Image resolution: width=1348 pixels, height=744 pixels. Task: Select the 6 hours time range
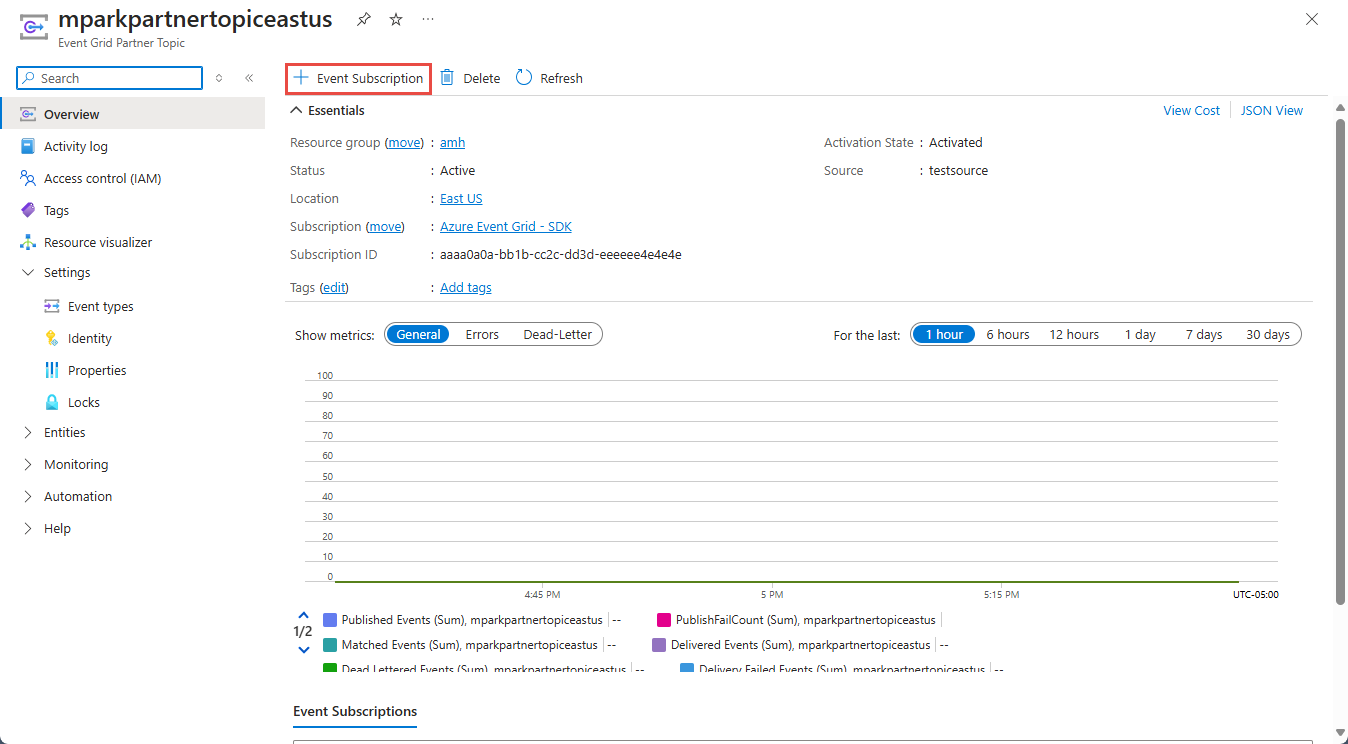pyautogui.click(x=1007, y=334)
